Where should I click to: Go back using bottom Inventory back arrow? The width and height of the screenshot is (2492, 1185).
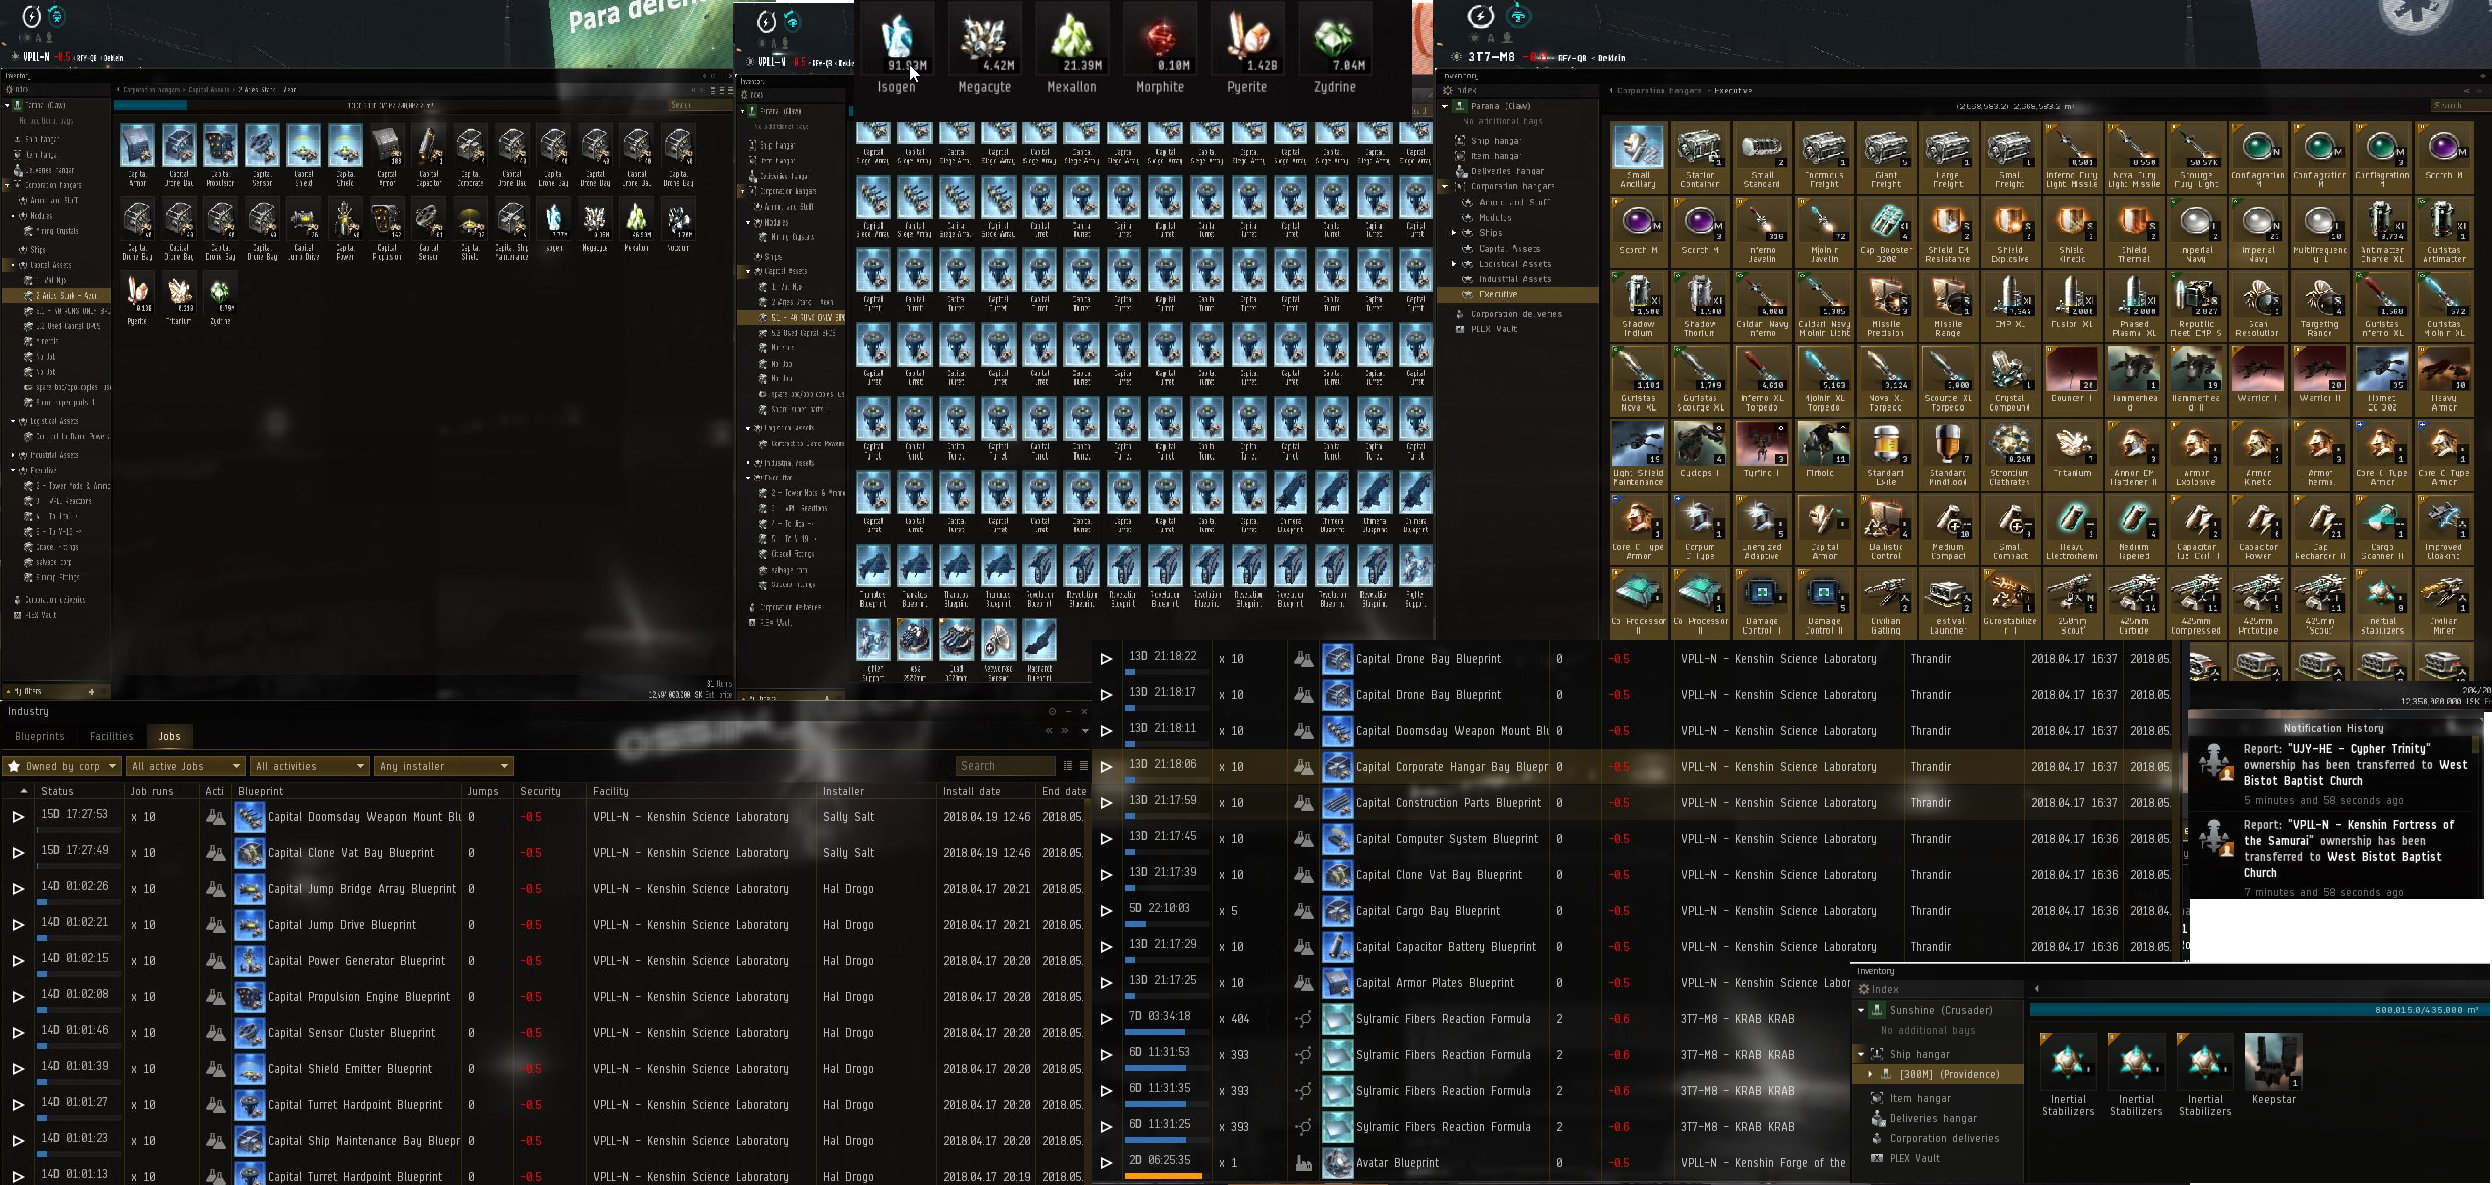[2037, 989]
